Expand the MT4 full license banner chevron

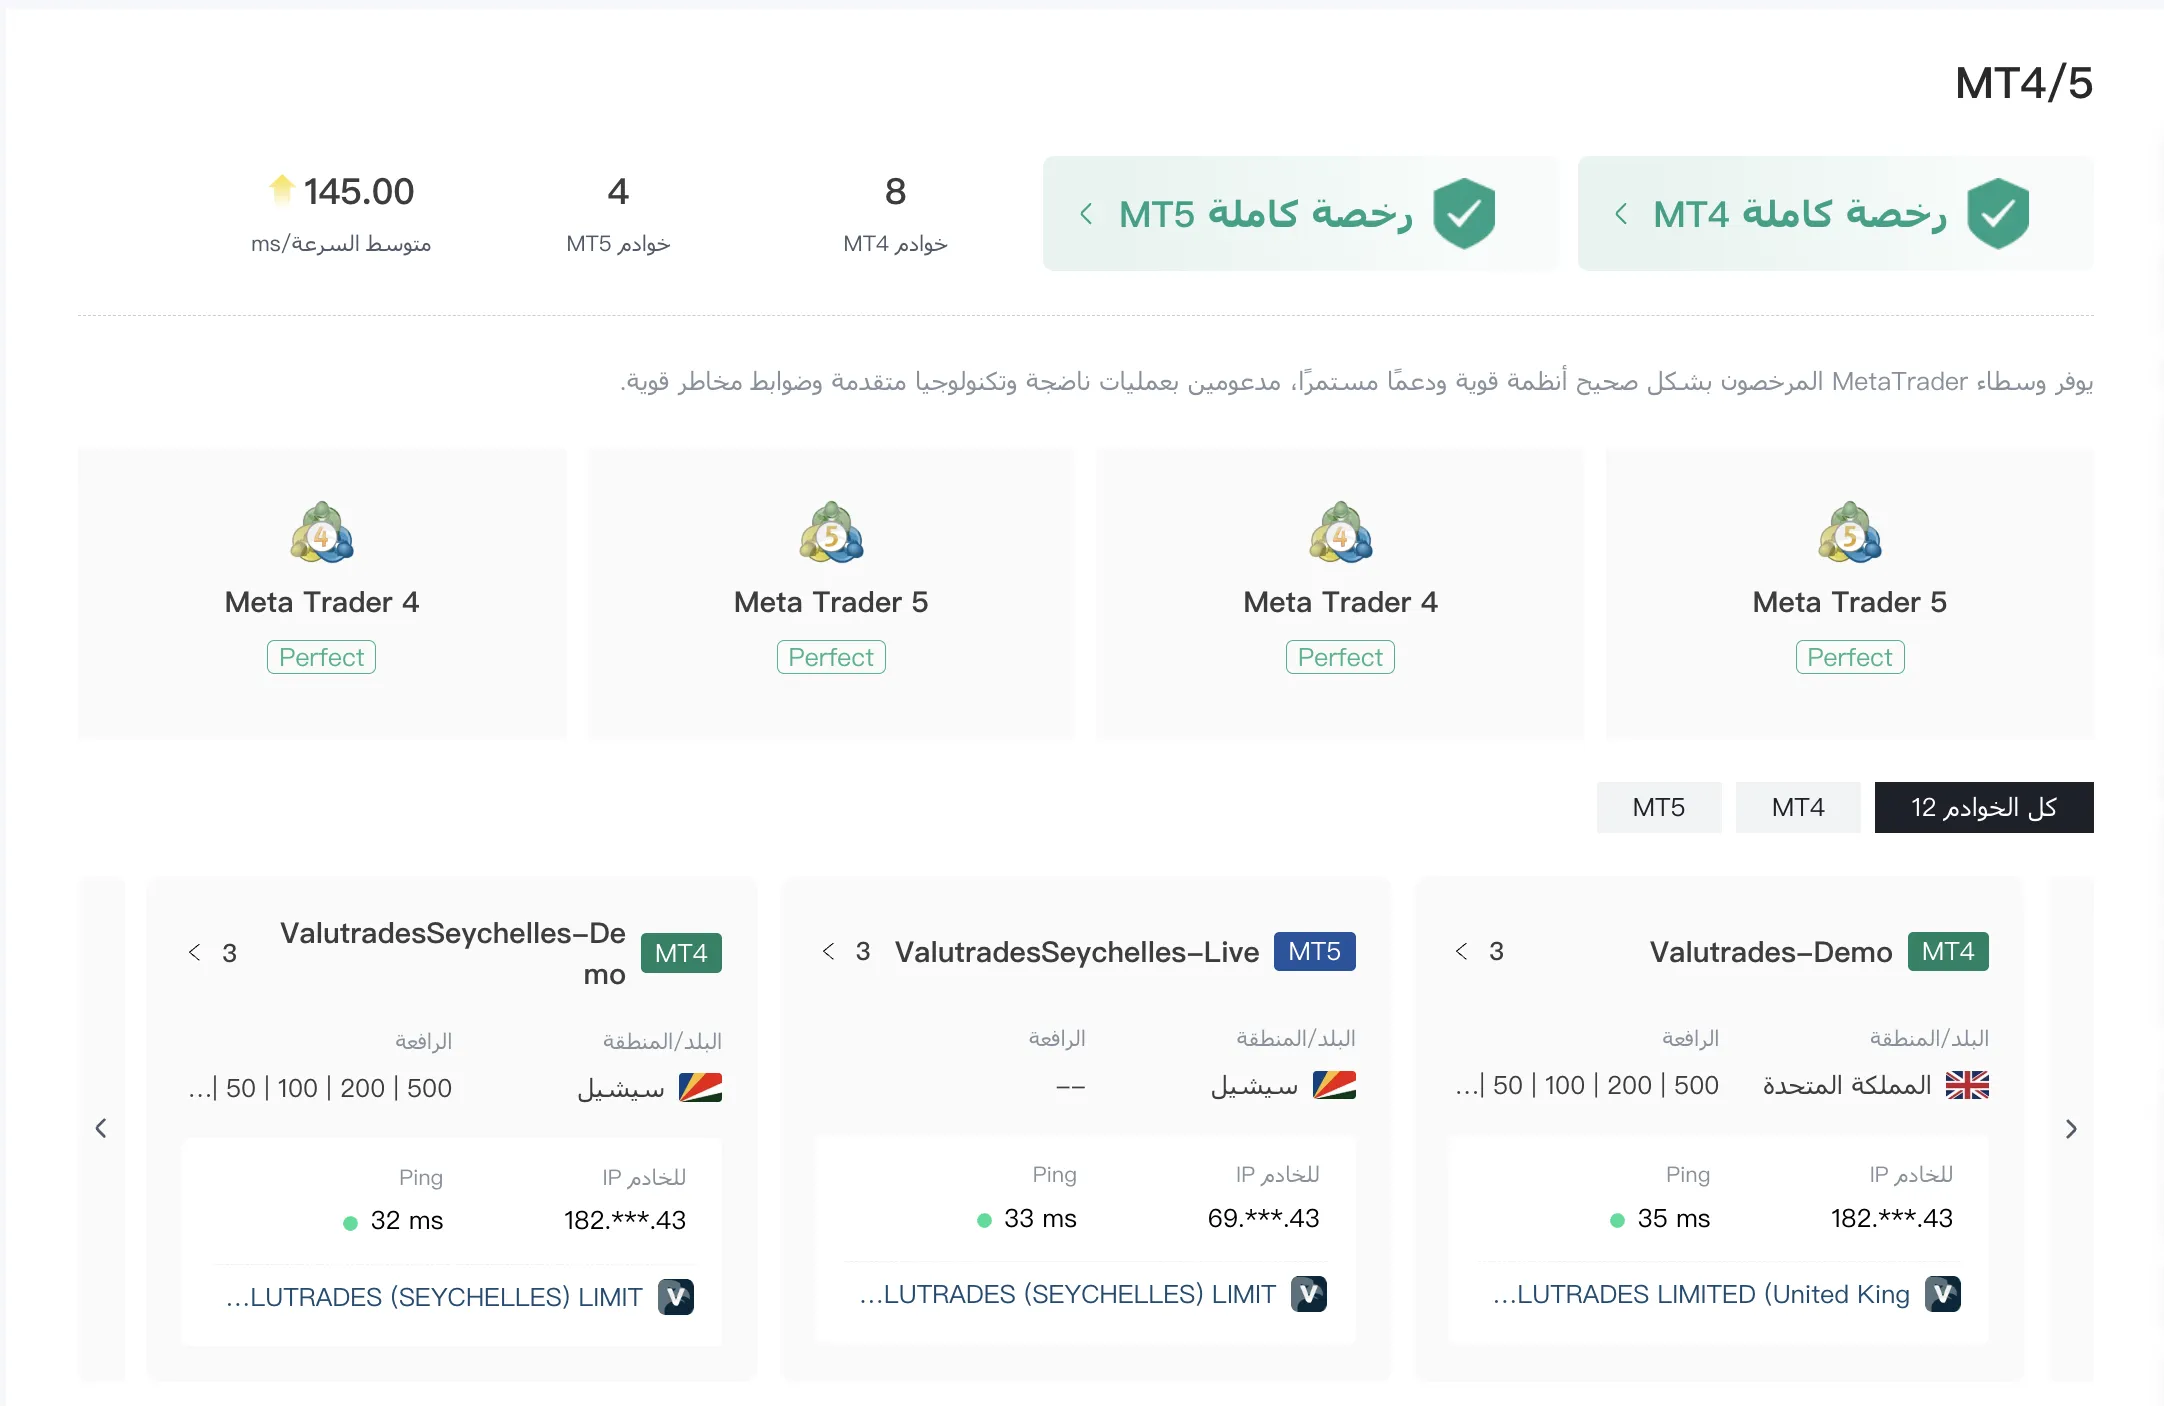coord(1621,213)
